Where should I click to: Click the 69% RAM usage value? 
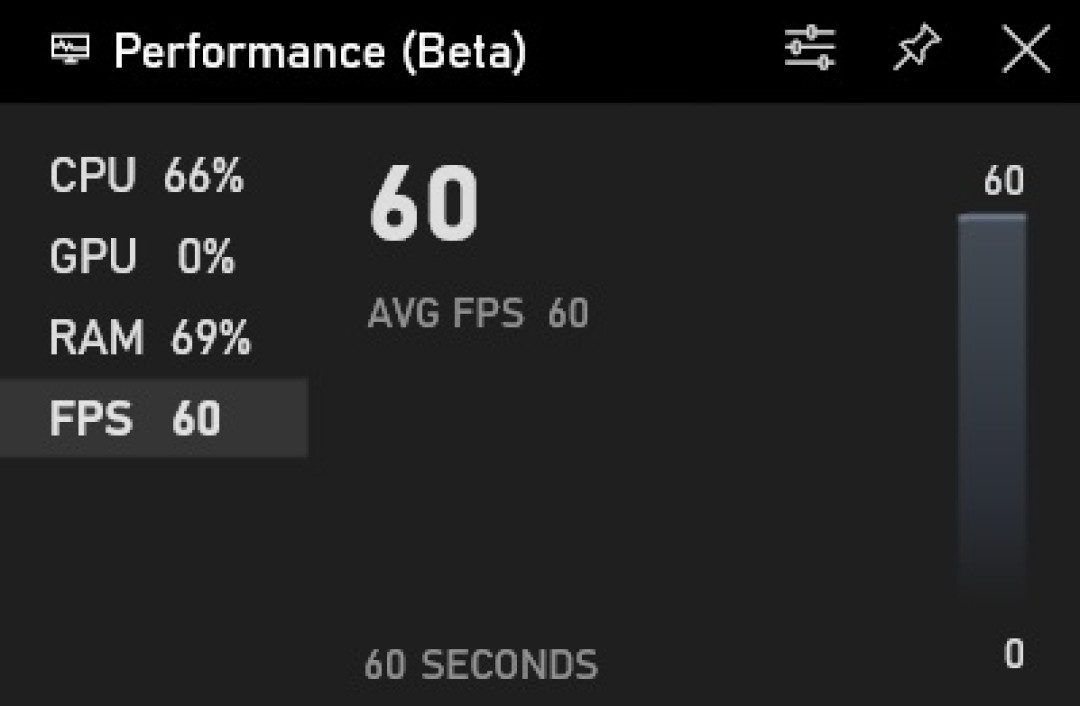210,339
